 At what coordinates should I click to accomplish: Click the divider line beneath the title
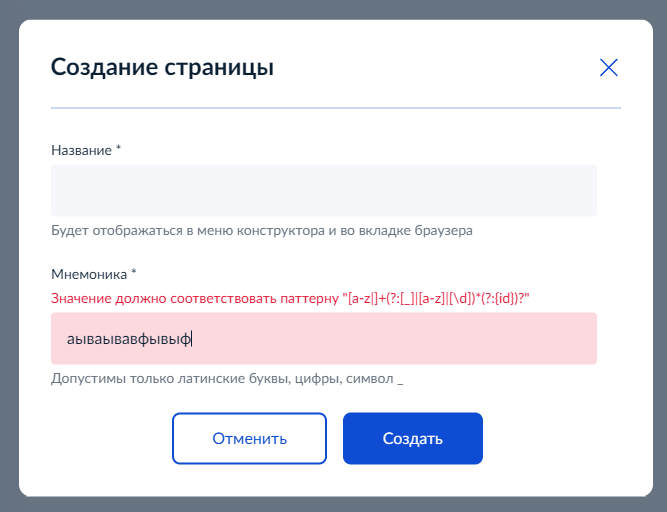click(336, 108)
